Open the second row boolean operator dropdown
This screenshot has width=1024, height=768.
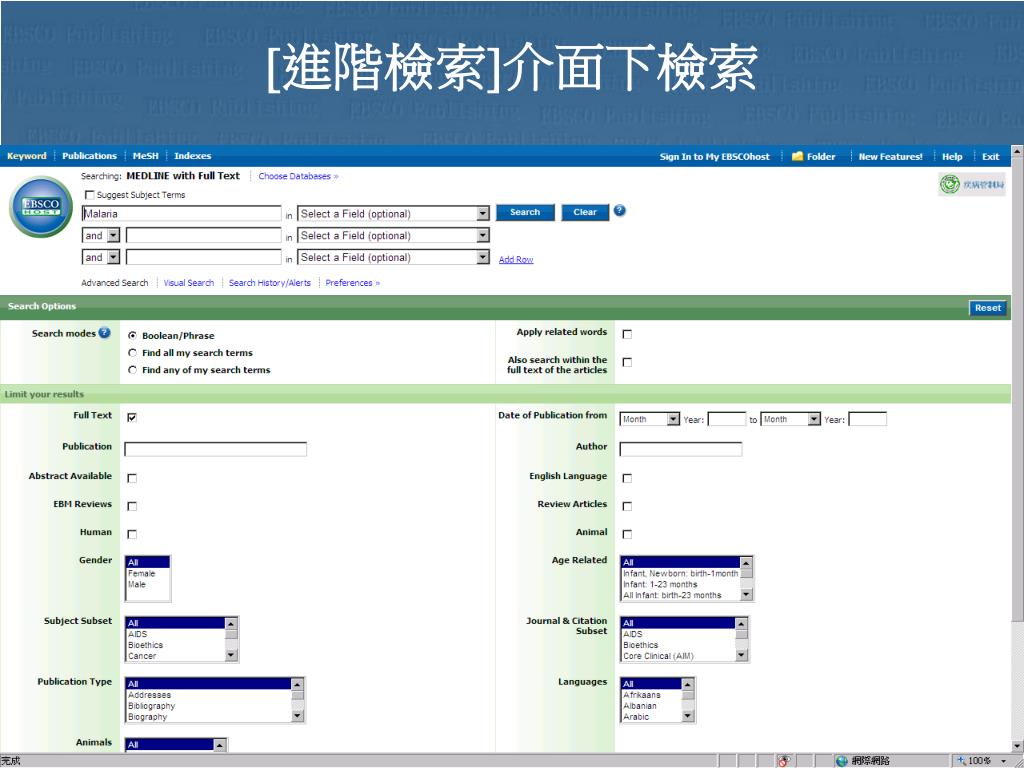(x=101, y=236)
